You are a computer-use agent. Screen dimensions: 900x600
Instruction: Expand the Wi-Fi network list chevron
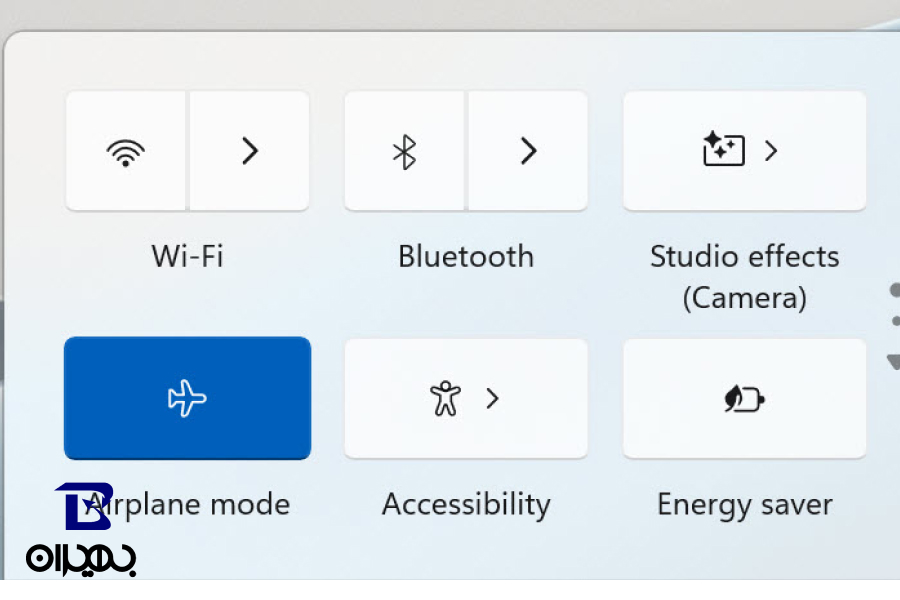[249, 151]
